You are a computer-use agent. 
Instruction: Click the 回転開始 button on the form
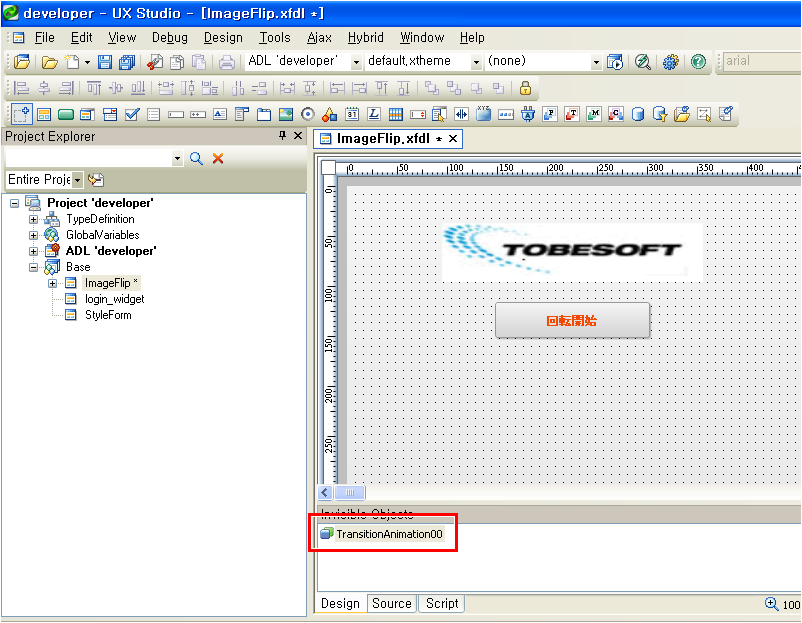tap(572, 320)
